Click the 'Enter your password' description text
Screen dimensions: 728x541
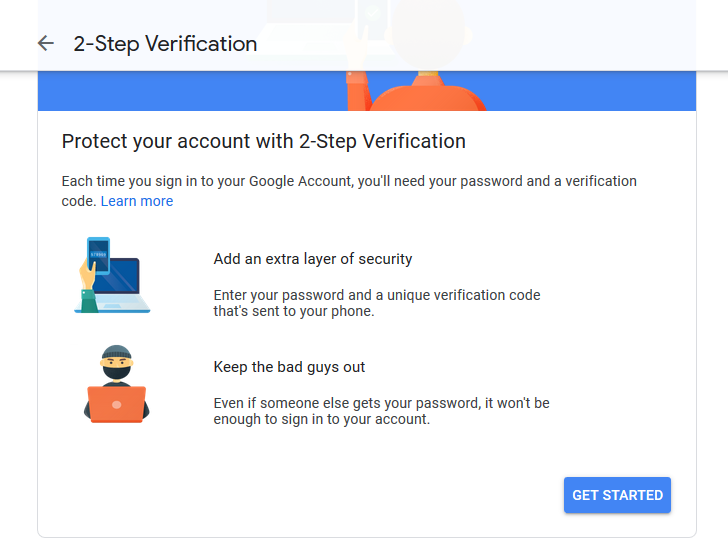[376, 295]
